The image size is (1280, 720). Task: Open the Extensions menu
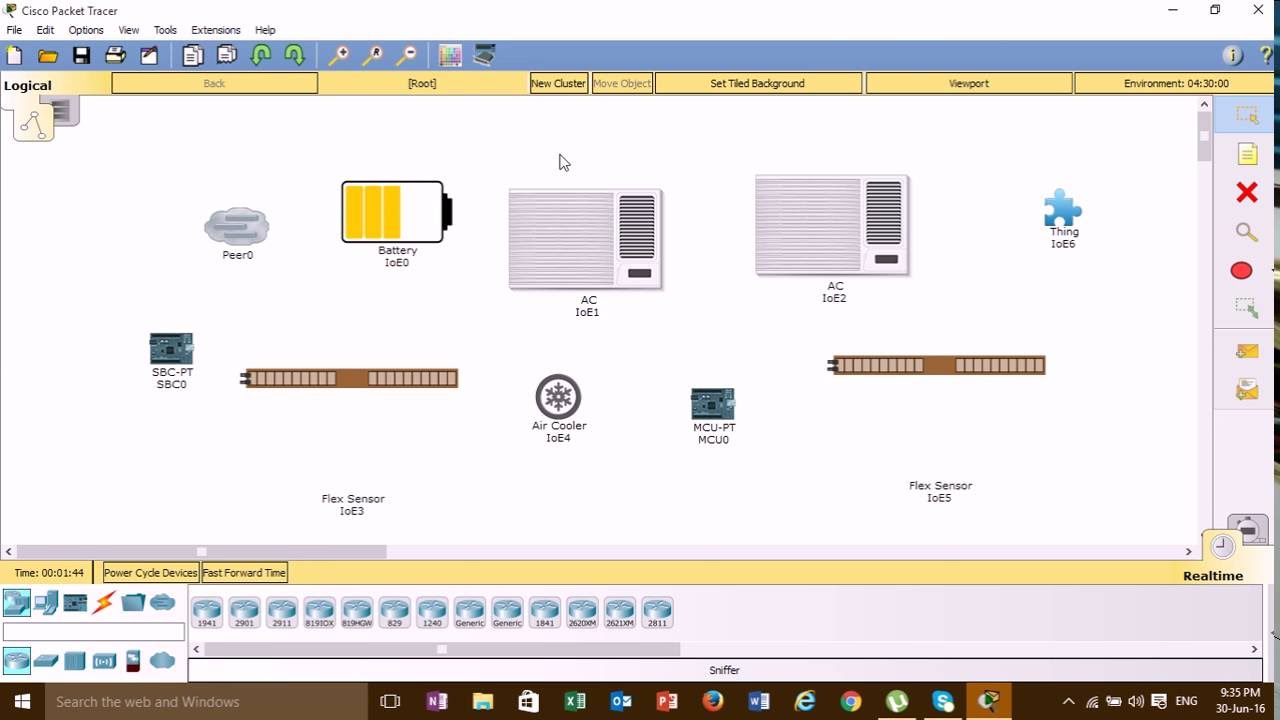pos(216,30)
